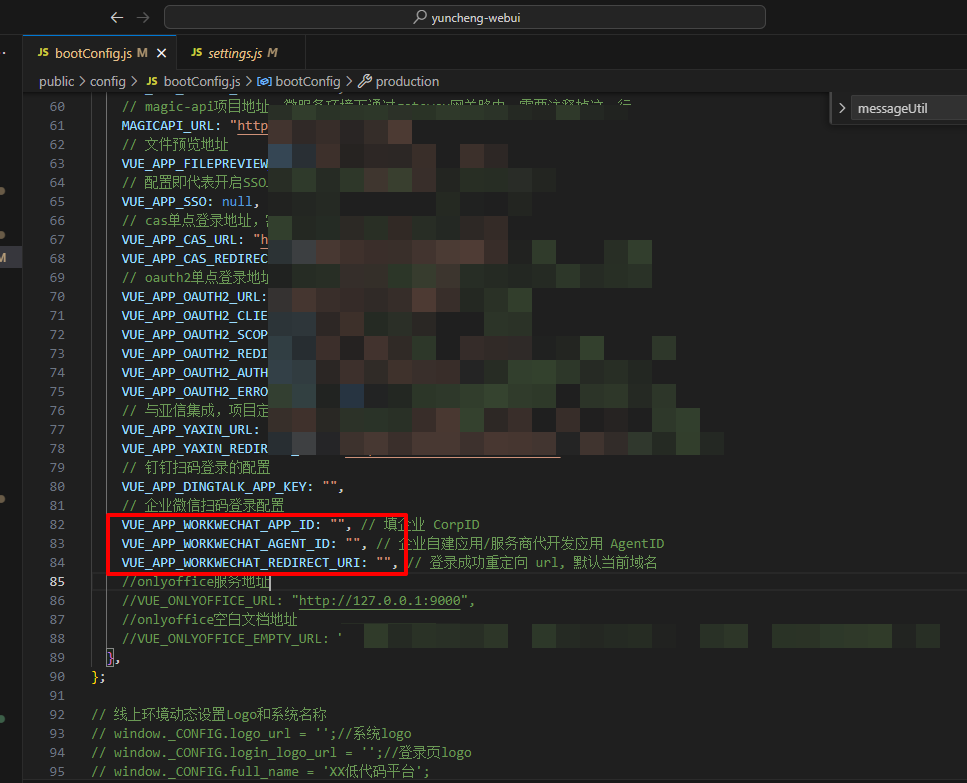Select the config breadcrumb folder
Screen dimensions: 967x783
coord(108,81)
